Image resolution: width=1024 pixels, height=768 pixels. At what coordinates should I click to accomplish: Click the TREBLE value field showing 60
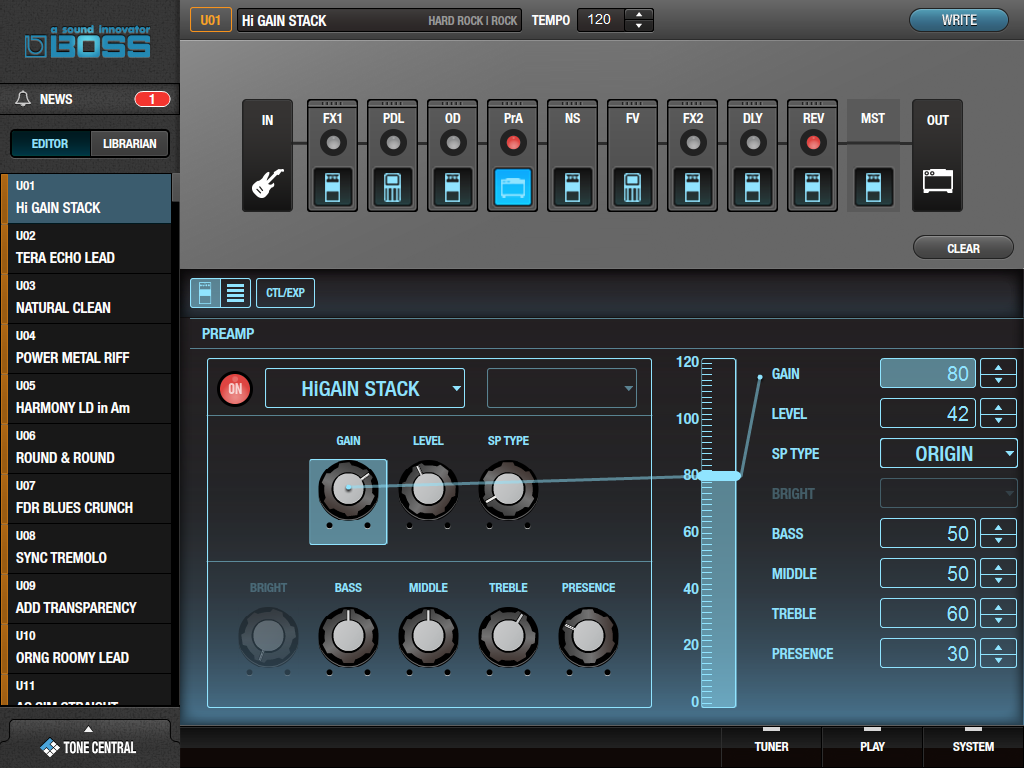927,613
